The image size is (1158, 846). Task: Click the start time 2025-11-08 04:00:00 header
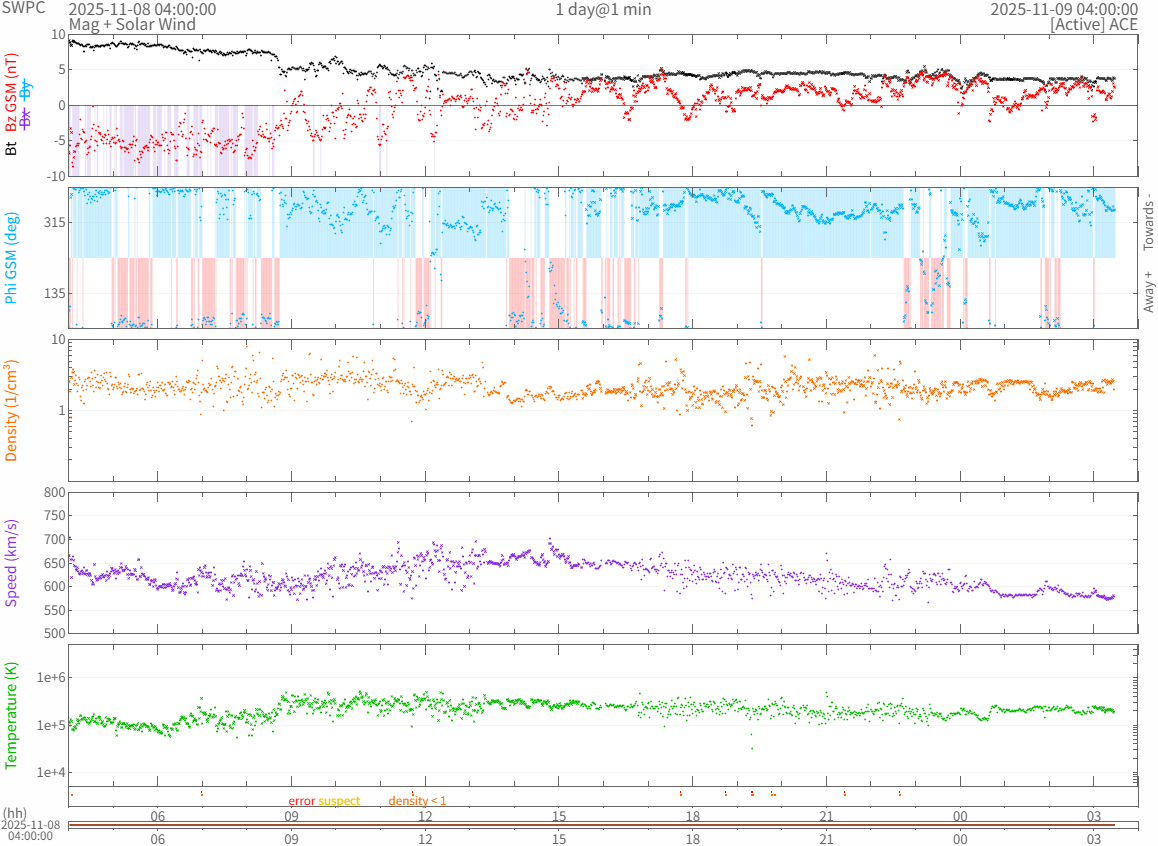tap(142, 9)
